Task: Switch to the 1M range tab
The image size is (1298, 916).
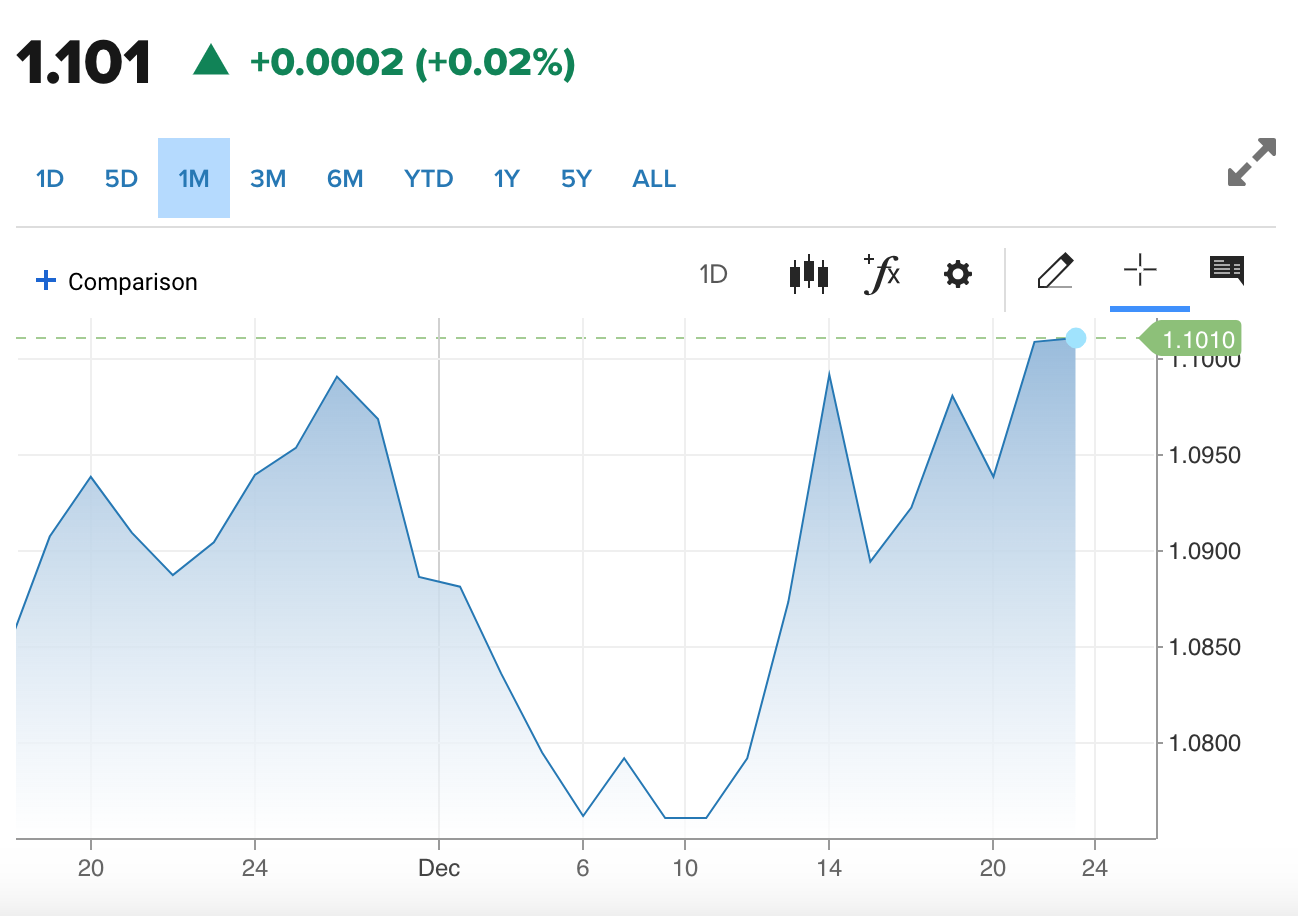Action: (x=194, y=179)
